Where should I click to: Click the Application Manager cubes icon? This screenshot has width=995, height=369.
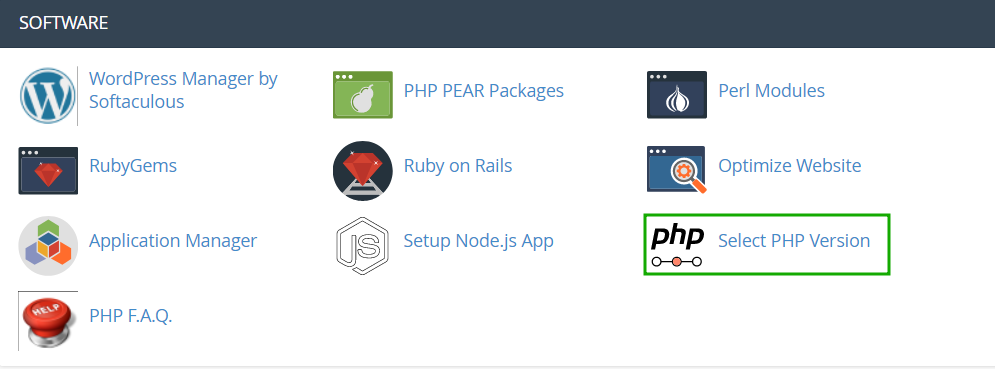click(48, 245)
